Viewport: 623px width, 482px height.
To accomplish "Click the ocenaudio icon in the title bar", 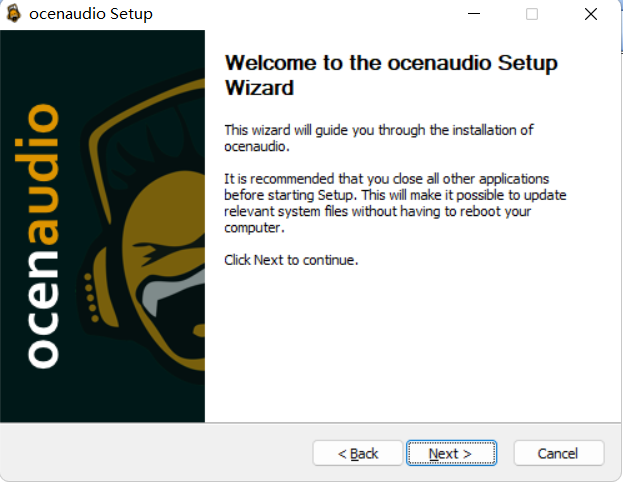I will click(14, 15).
